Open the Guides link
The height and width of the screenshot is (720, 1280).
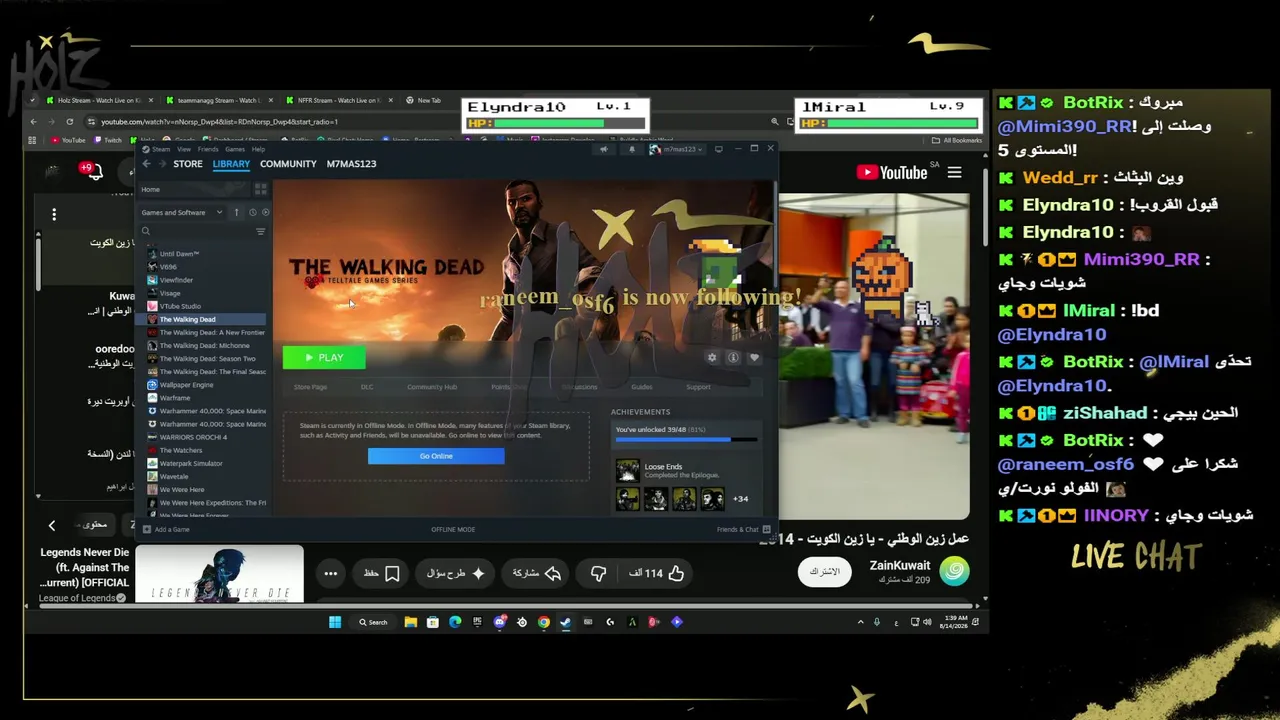(x=642, y=387)
